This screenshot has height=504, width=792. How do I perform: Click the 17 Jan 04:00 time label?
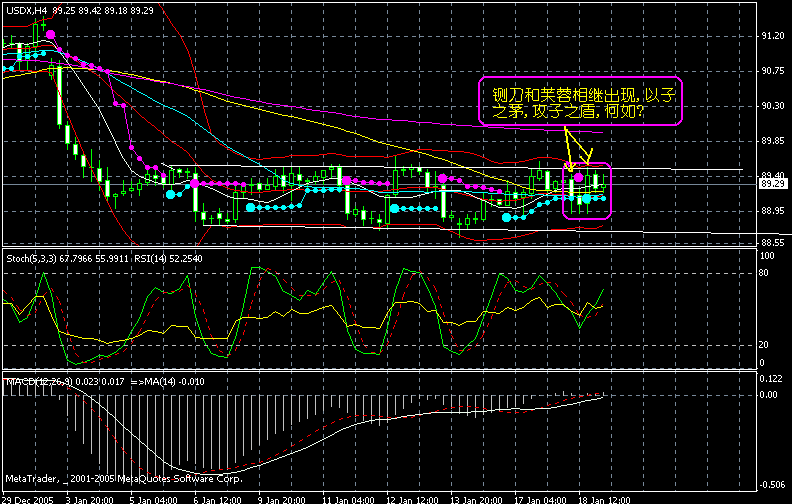[540, 500]
